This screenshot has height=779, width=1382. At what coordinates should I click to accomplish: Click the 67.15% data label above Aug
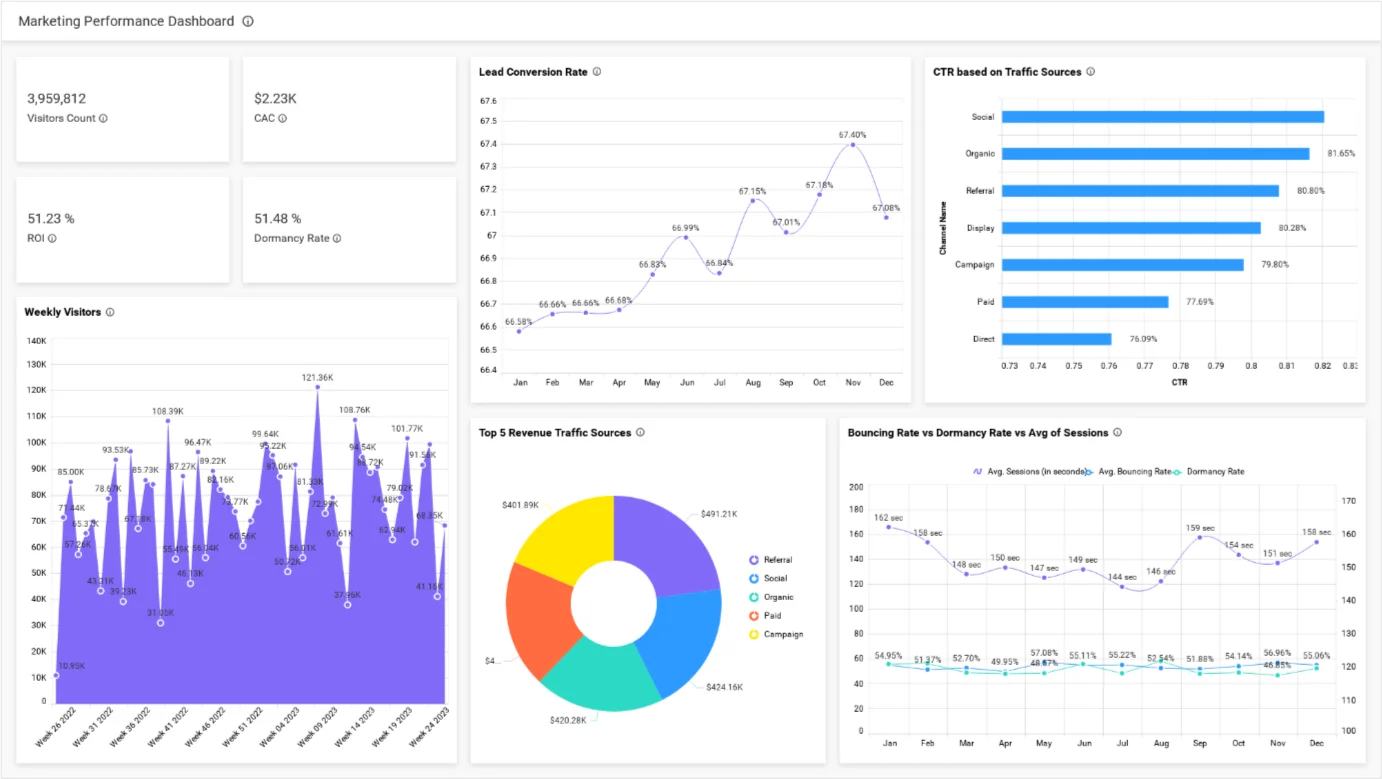point(752,191)
